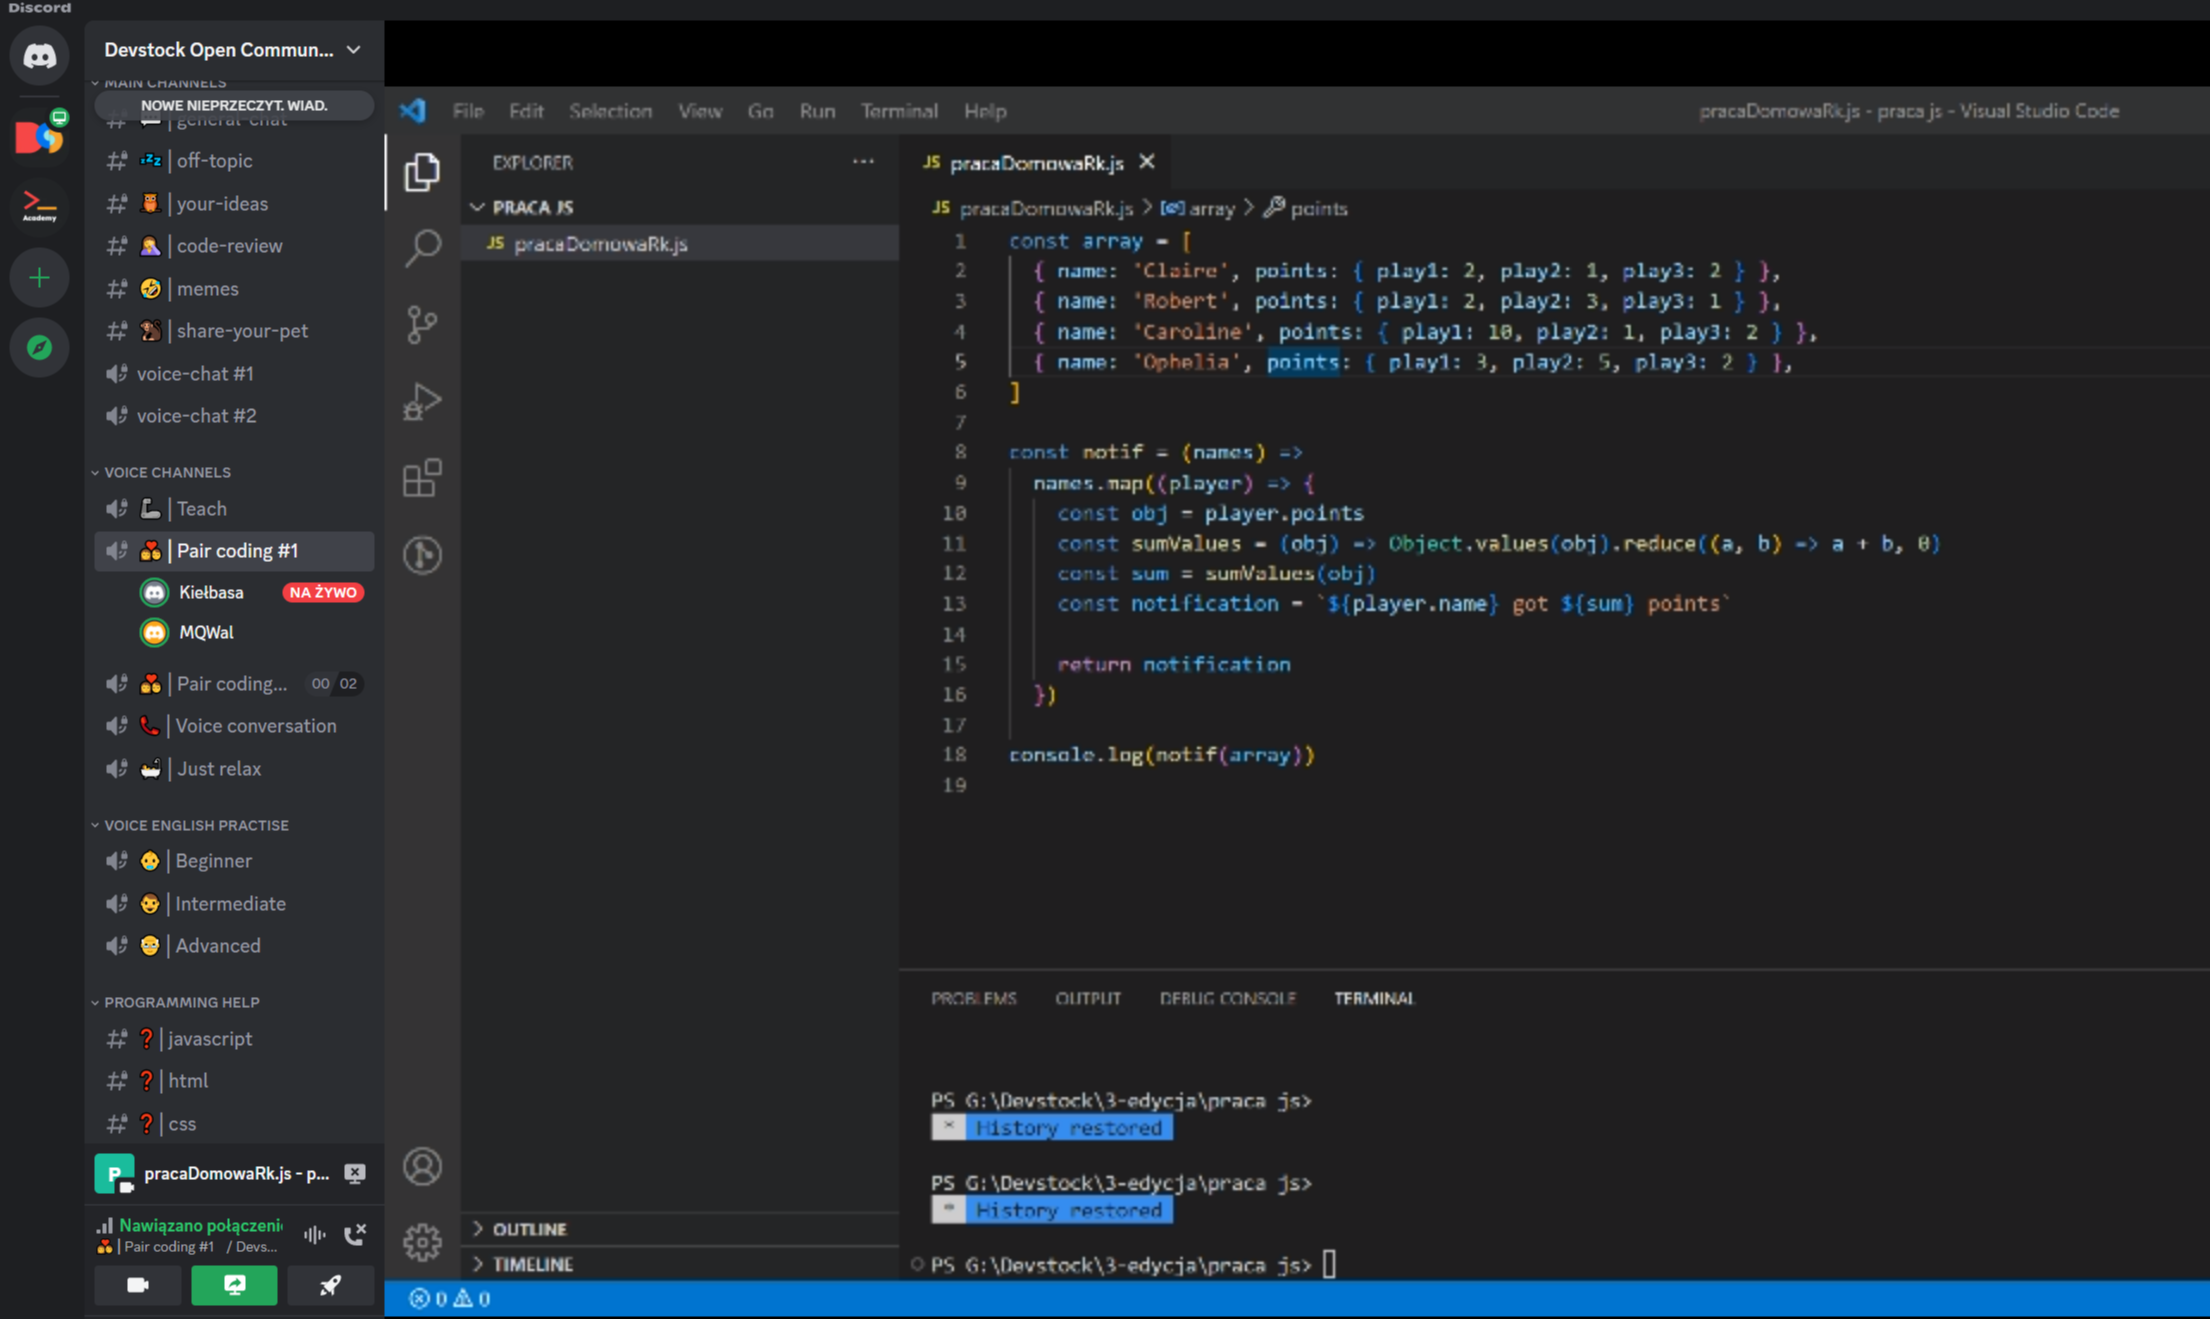
Task: Close the pracaDomowaRk.js editor tab
Action: point(1147,162)
